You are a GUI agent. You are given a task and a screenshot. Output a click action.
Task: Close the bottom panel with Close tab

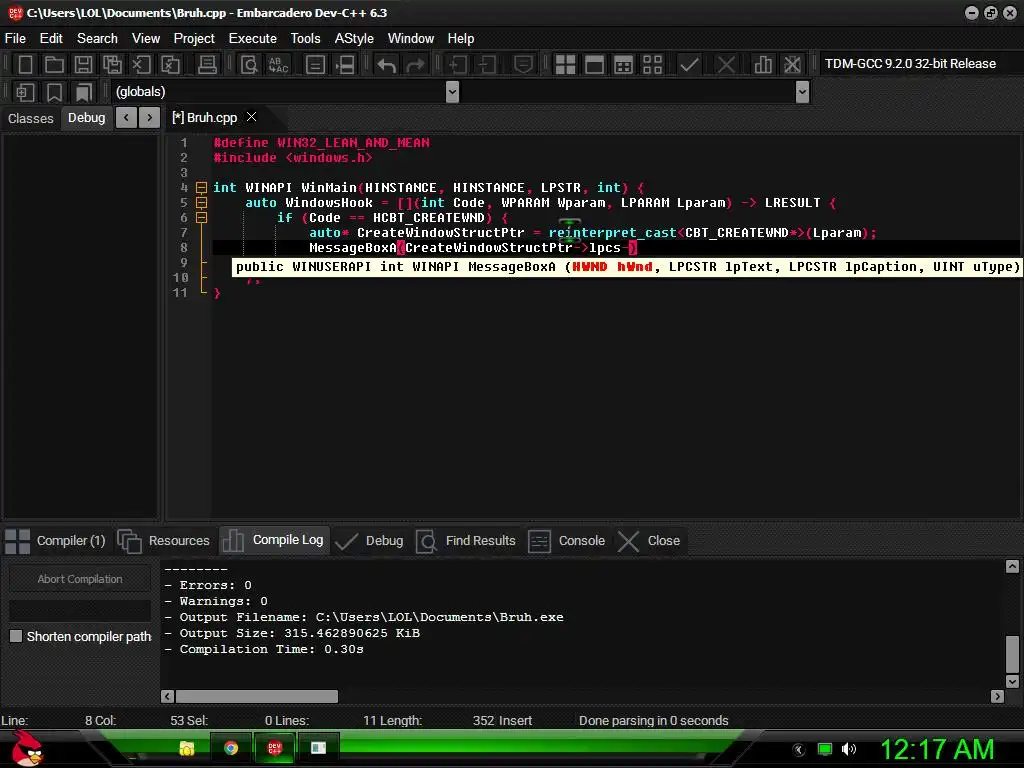point(650,541)
